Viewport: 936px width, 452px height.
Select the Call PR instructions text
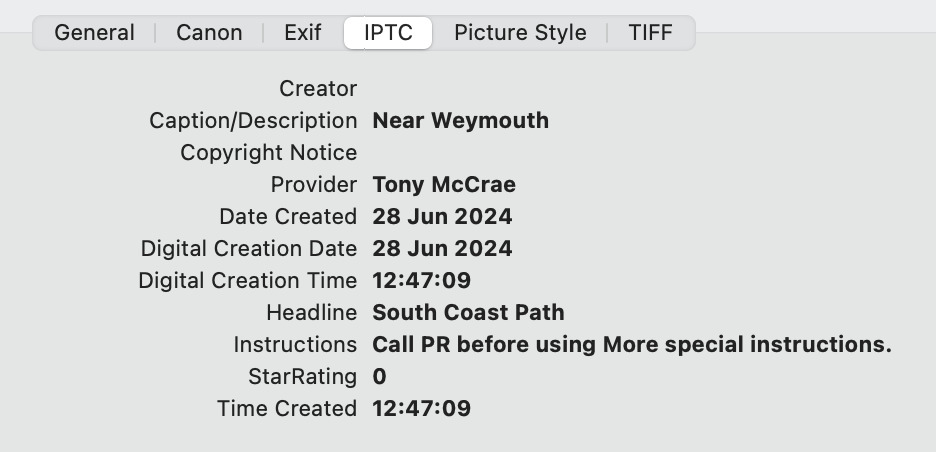click(x=631, y=345)
